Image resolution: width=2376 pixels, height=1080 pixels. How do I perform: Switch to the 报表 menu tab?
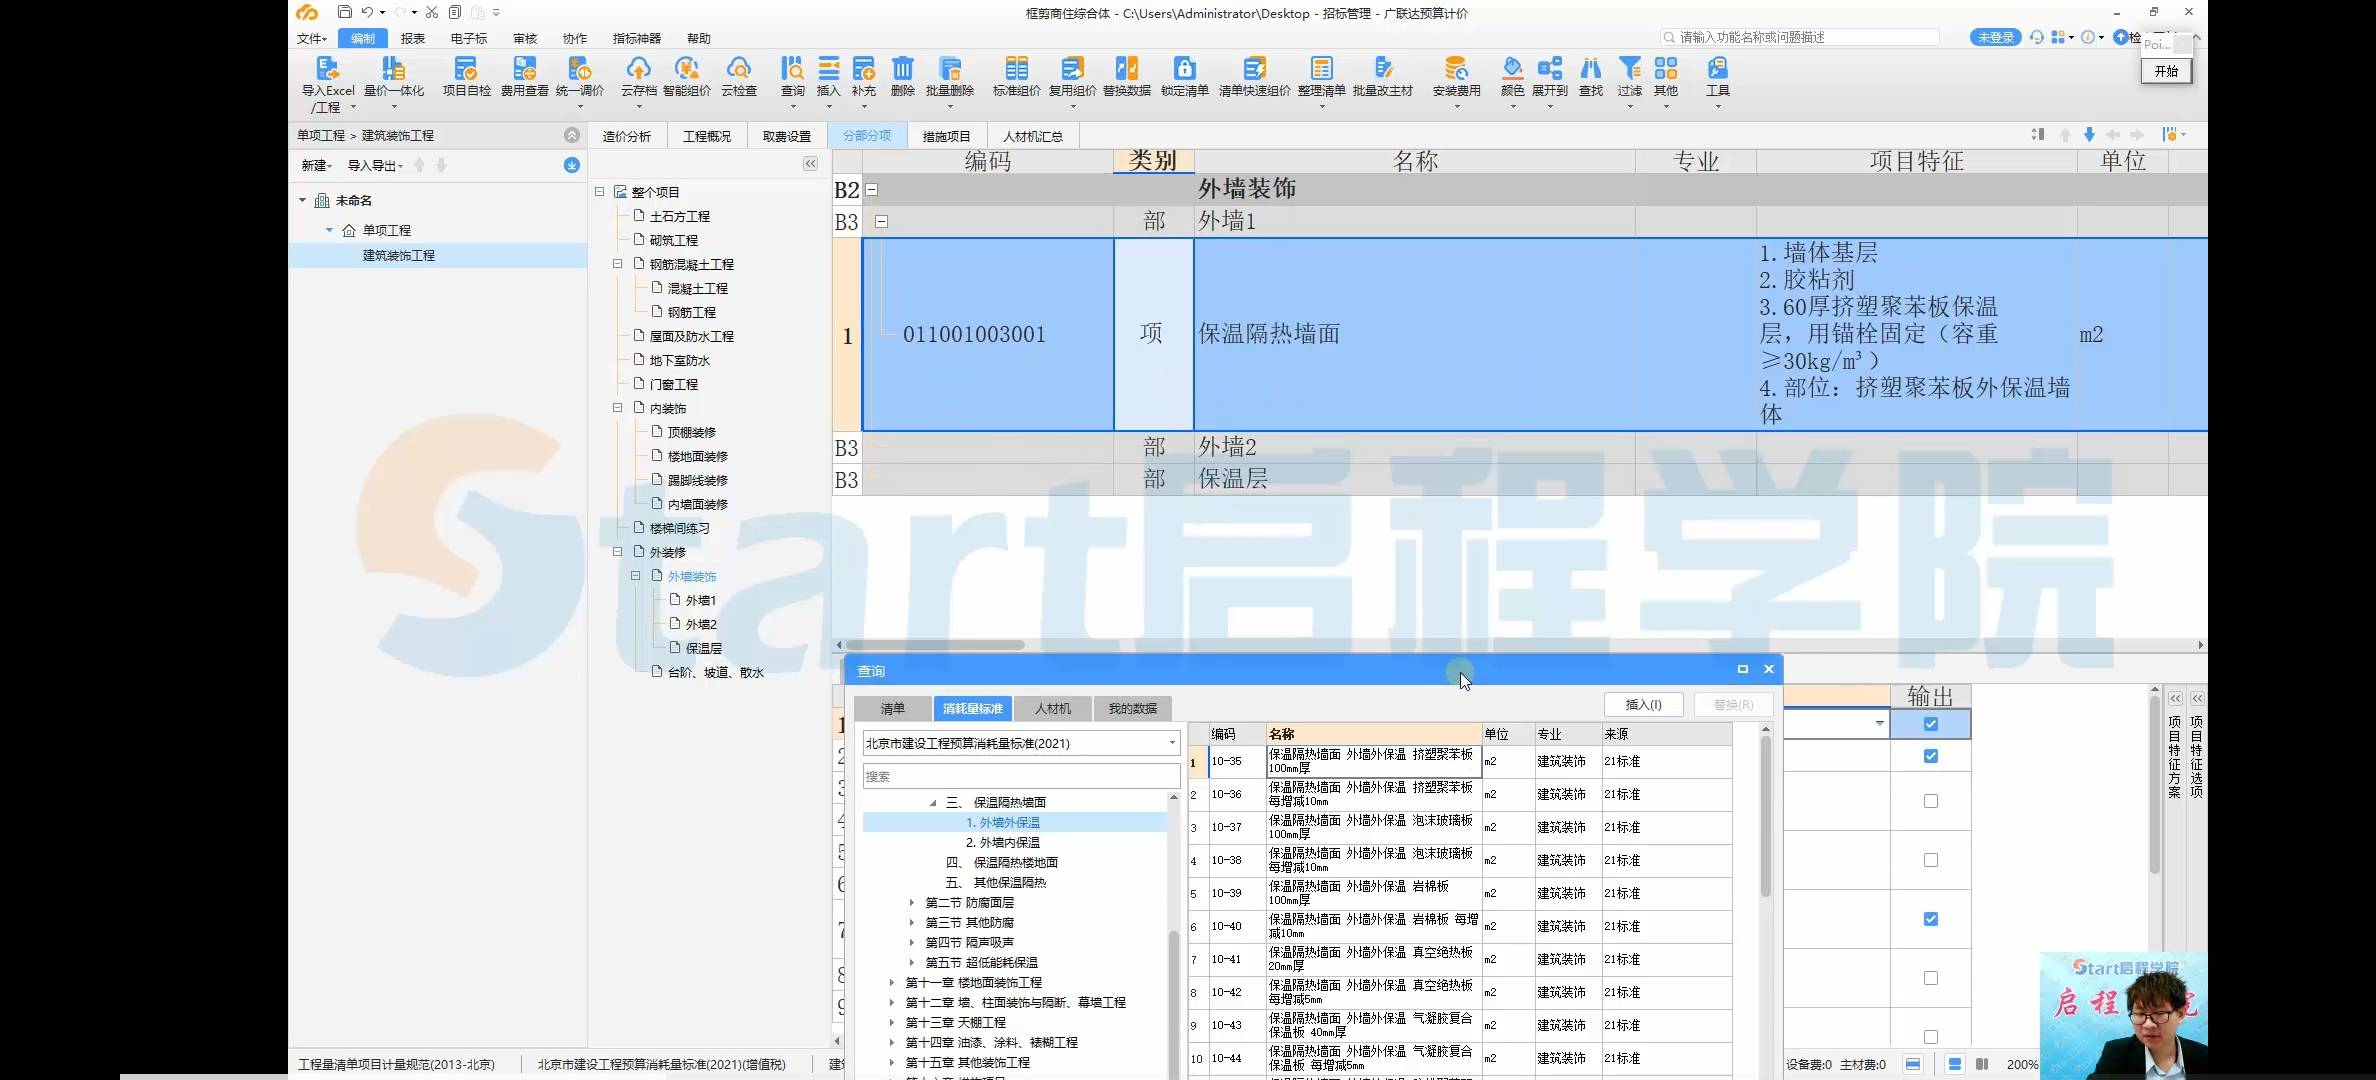[x=412, y=38]
